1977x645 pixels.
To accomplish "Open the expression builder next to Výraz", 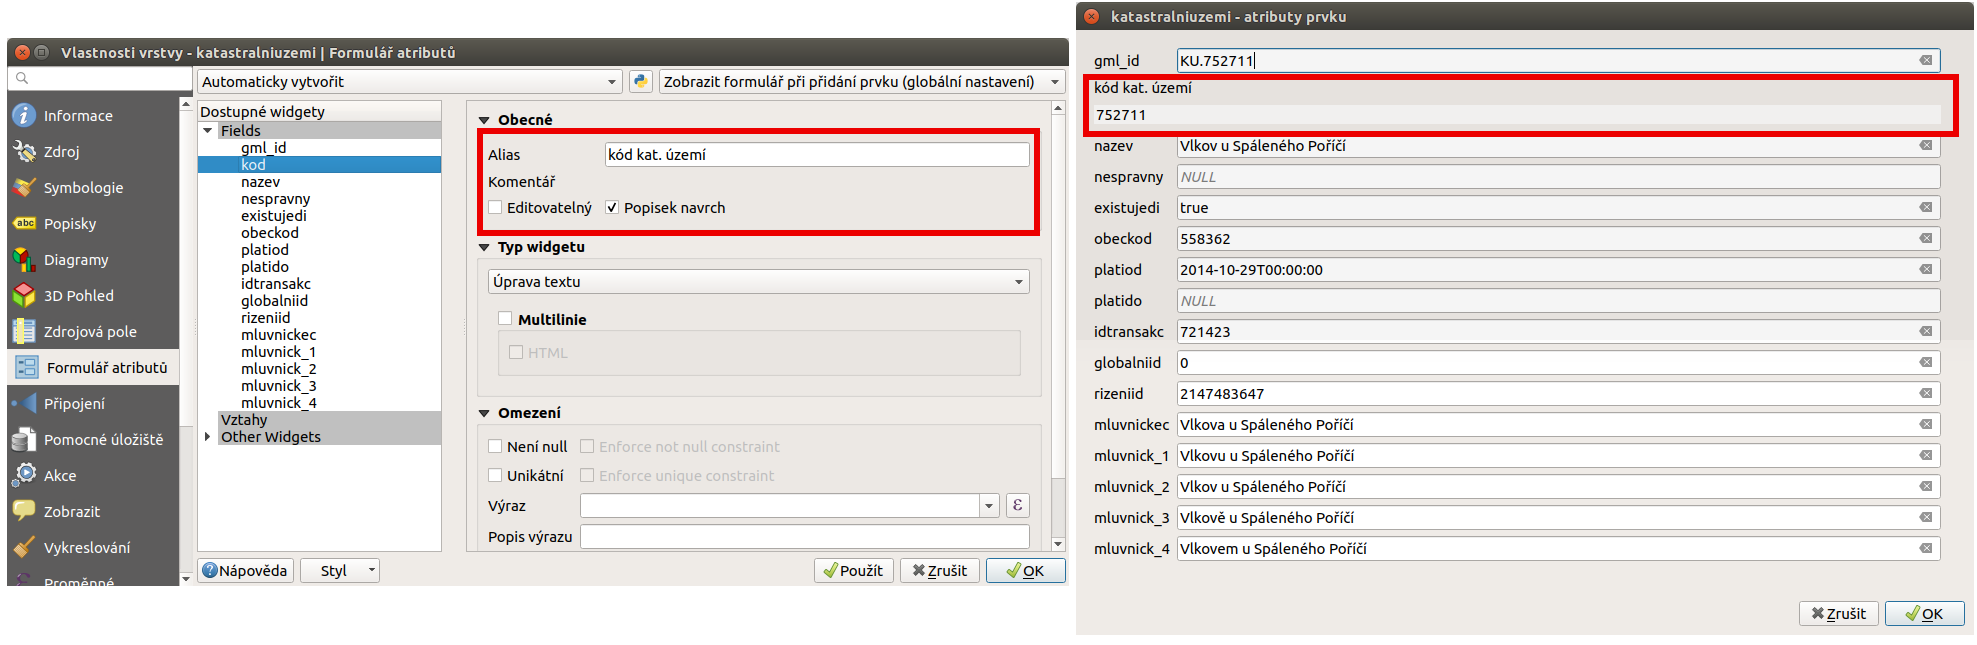I will [1017, 506].
